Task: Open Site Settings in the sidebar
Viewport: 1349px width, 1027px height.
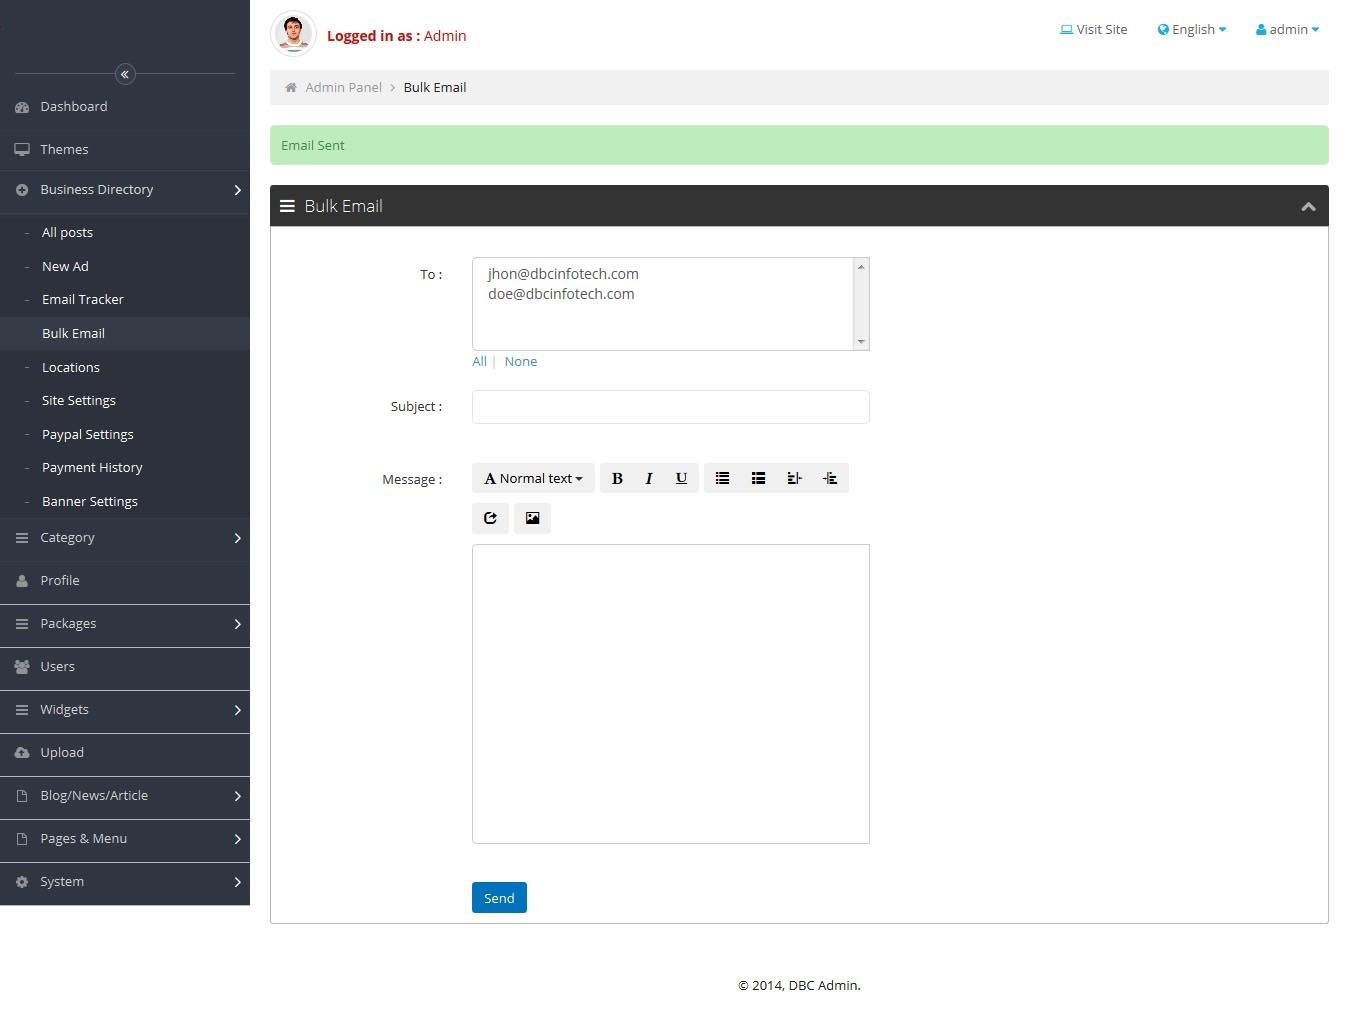Action: click(x=125, y=401)
